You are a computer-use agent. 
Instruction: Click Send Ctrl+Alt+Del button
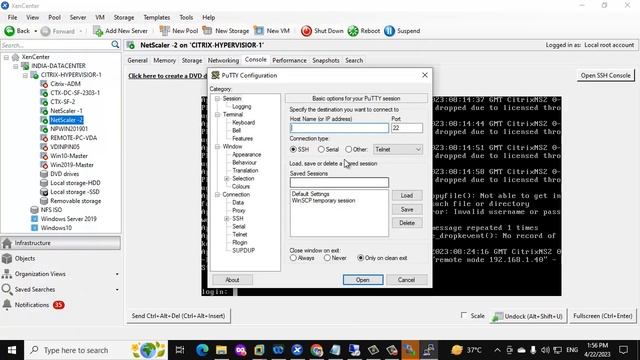pos(178,316)
